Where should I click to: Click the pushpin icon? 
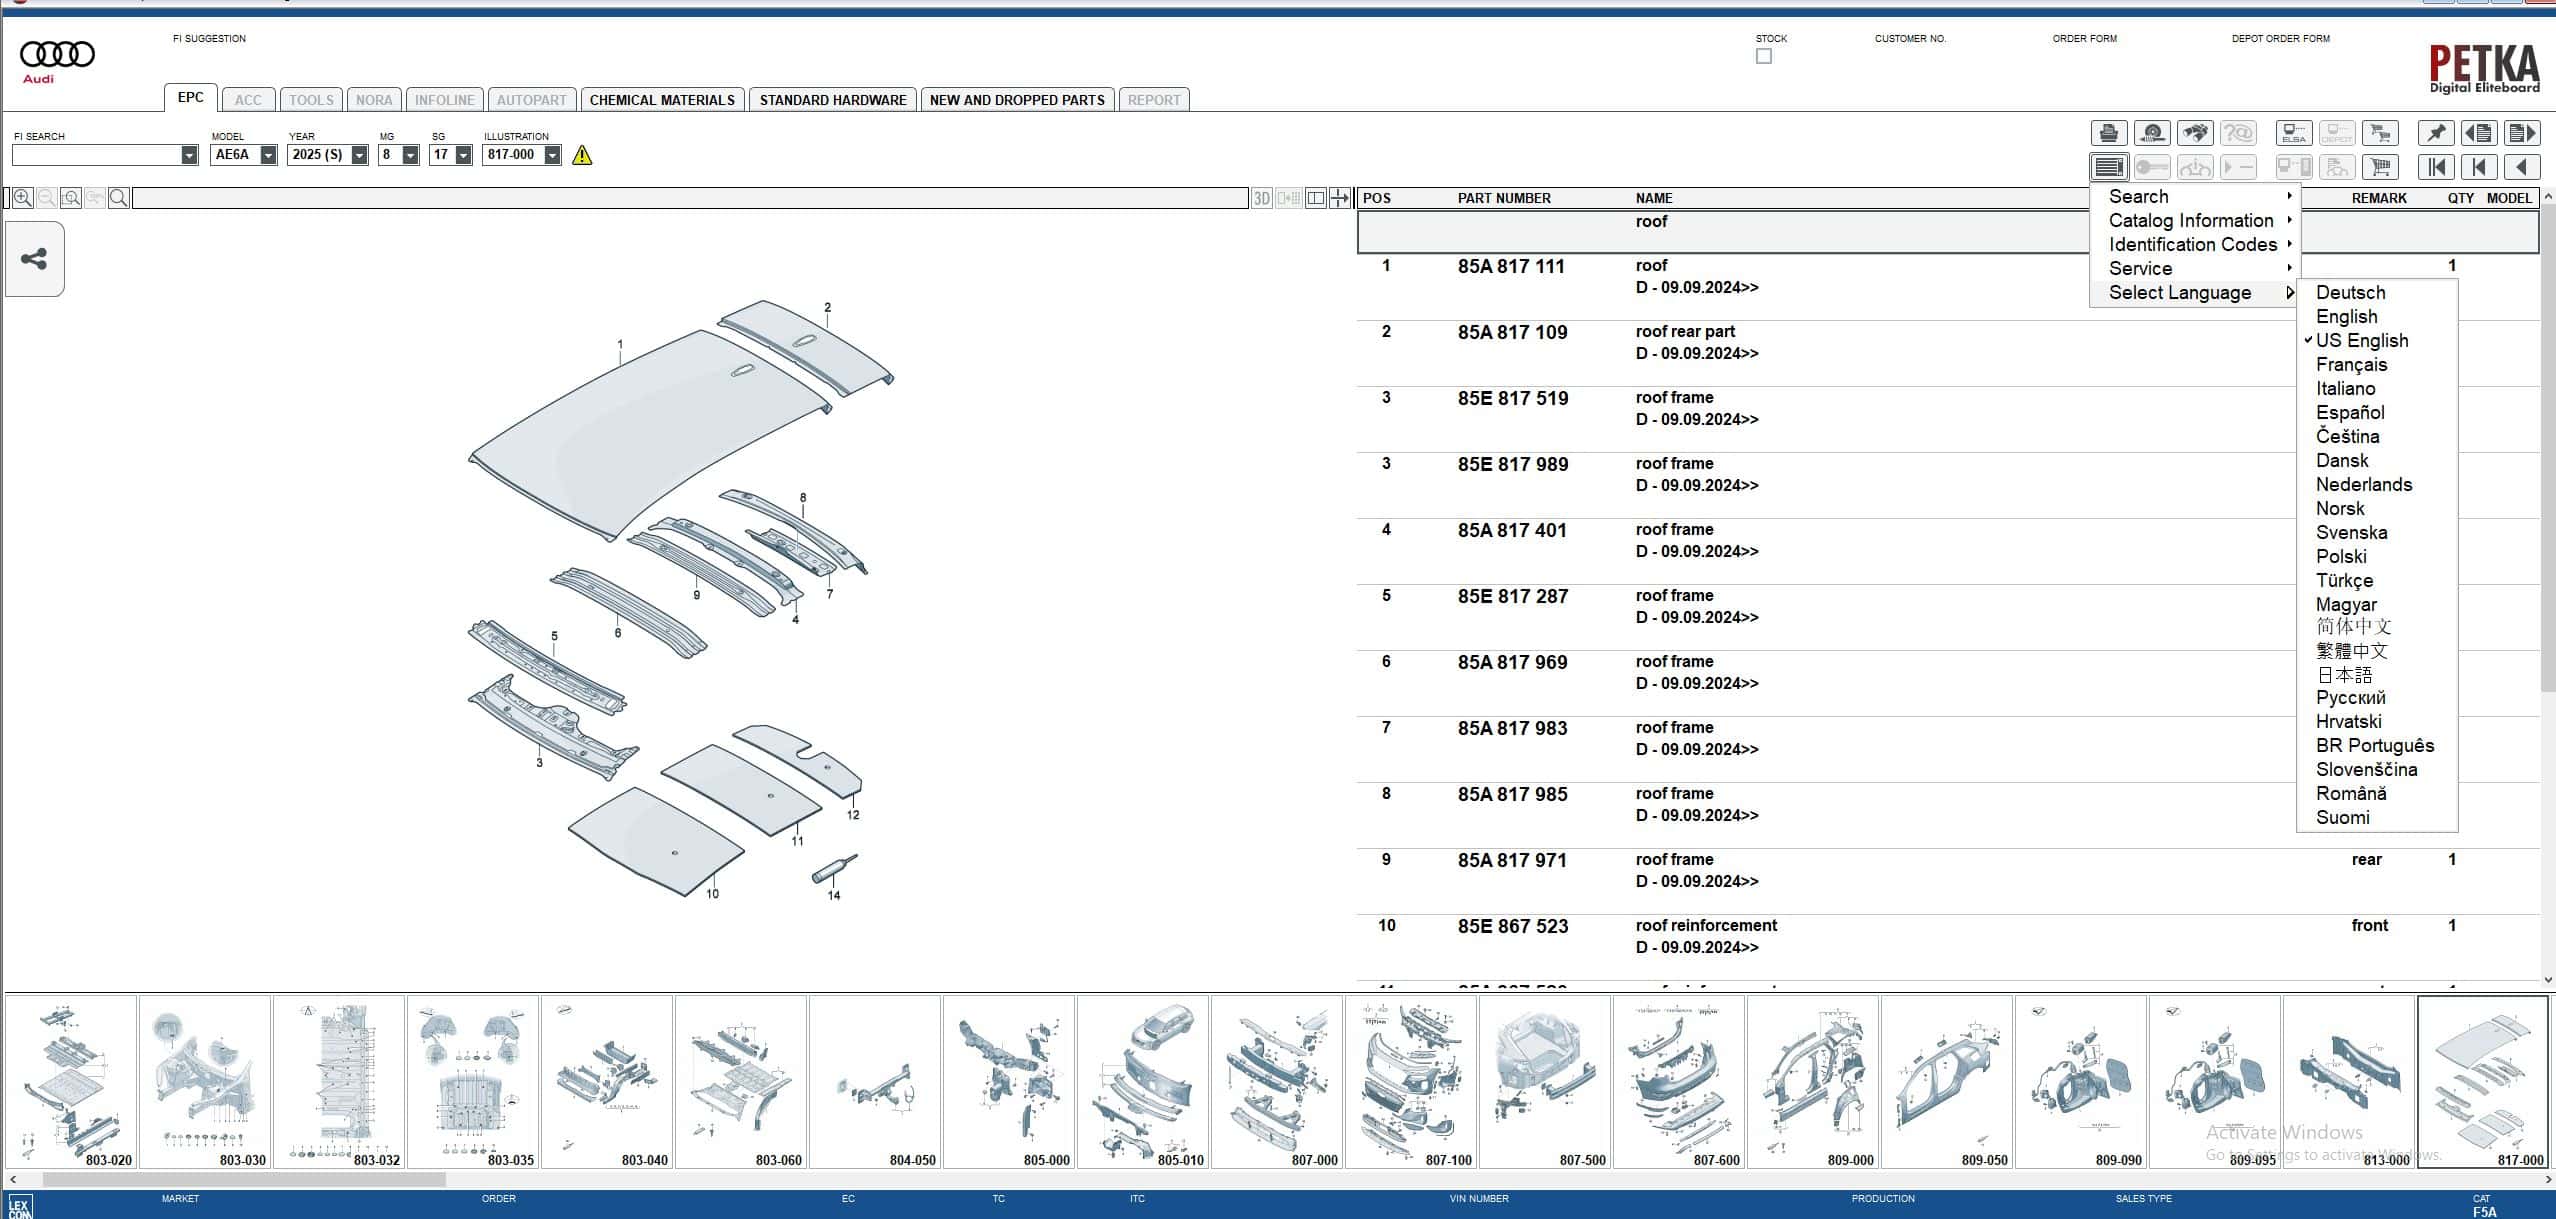pyautogui.click(x=2435, y=133)
